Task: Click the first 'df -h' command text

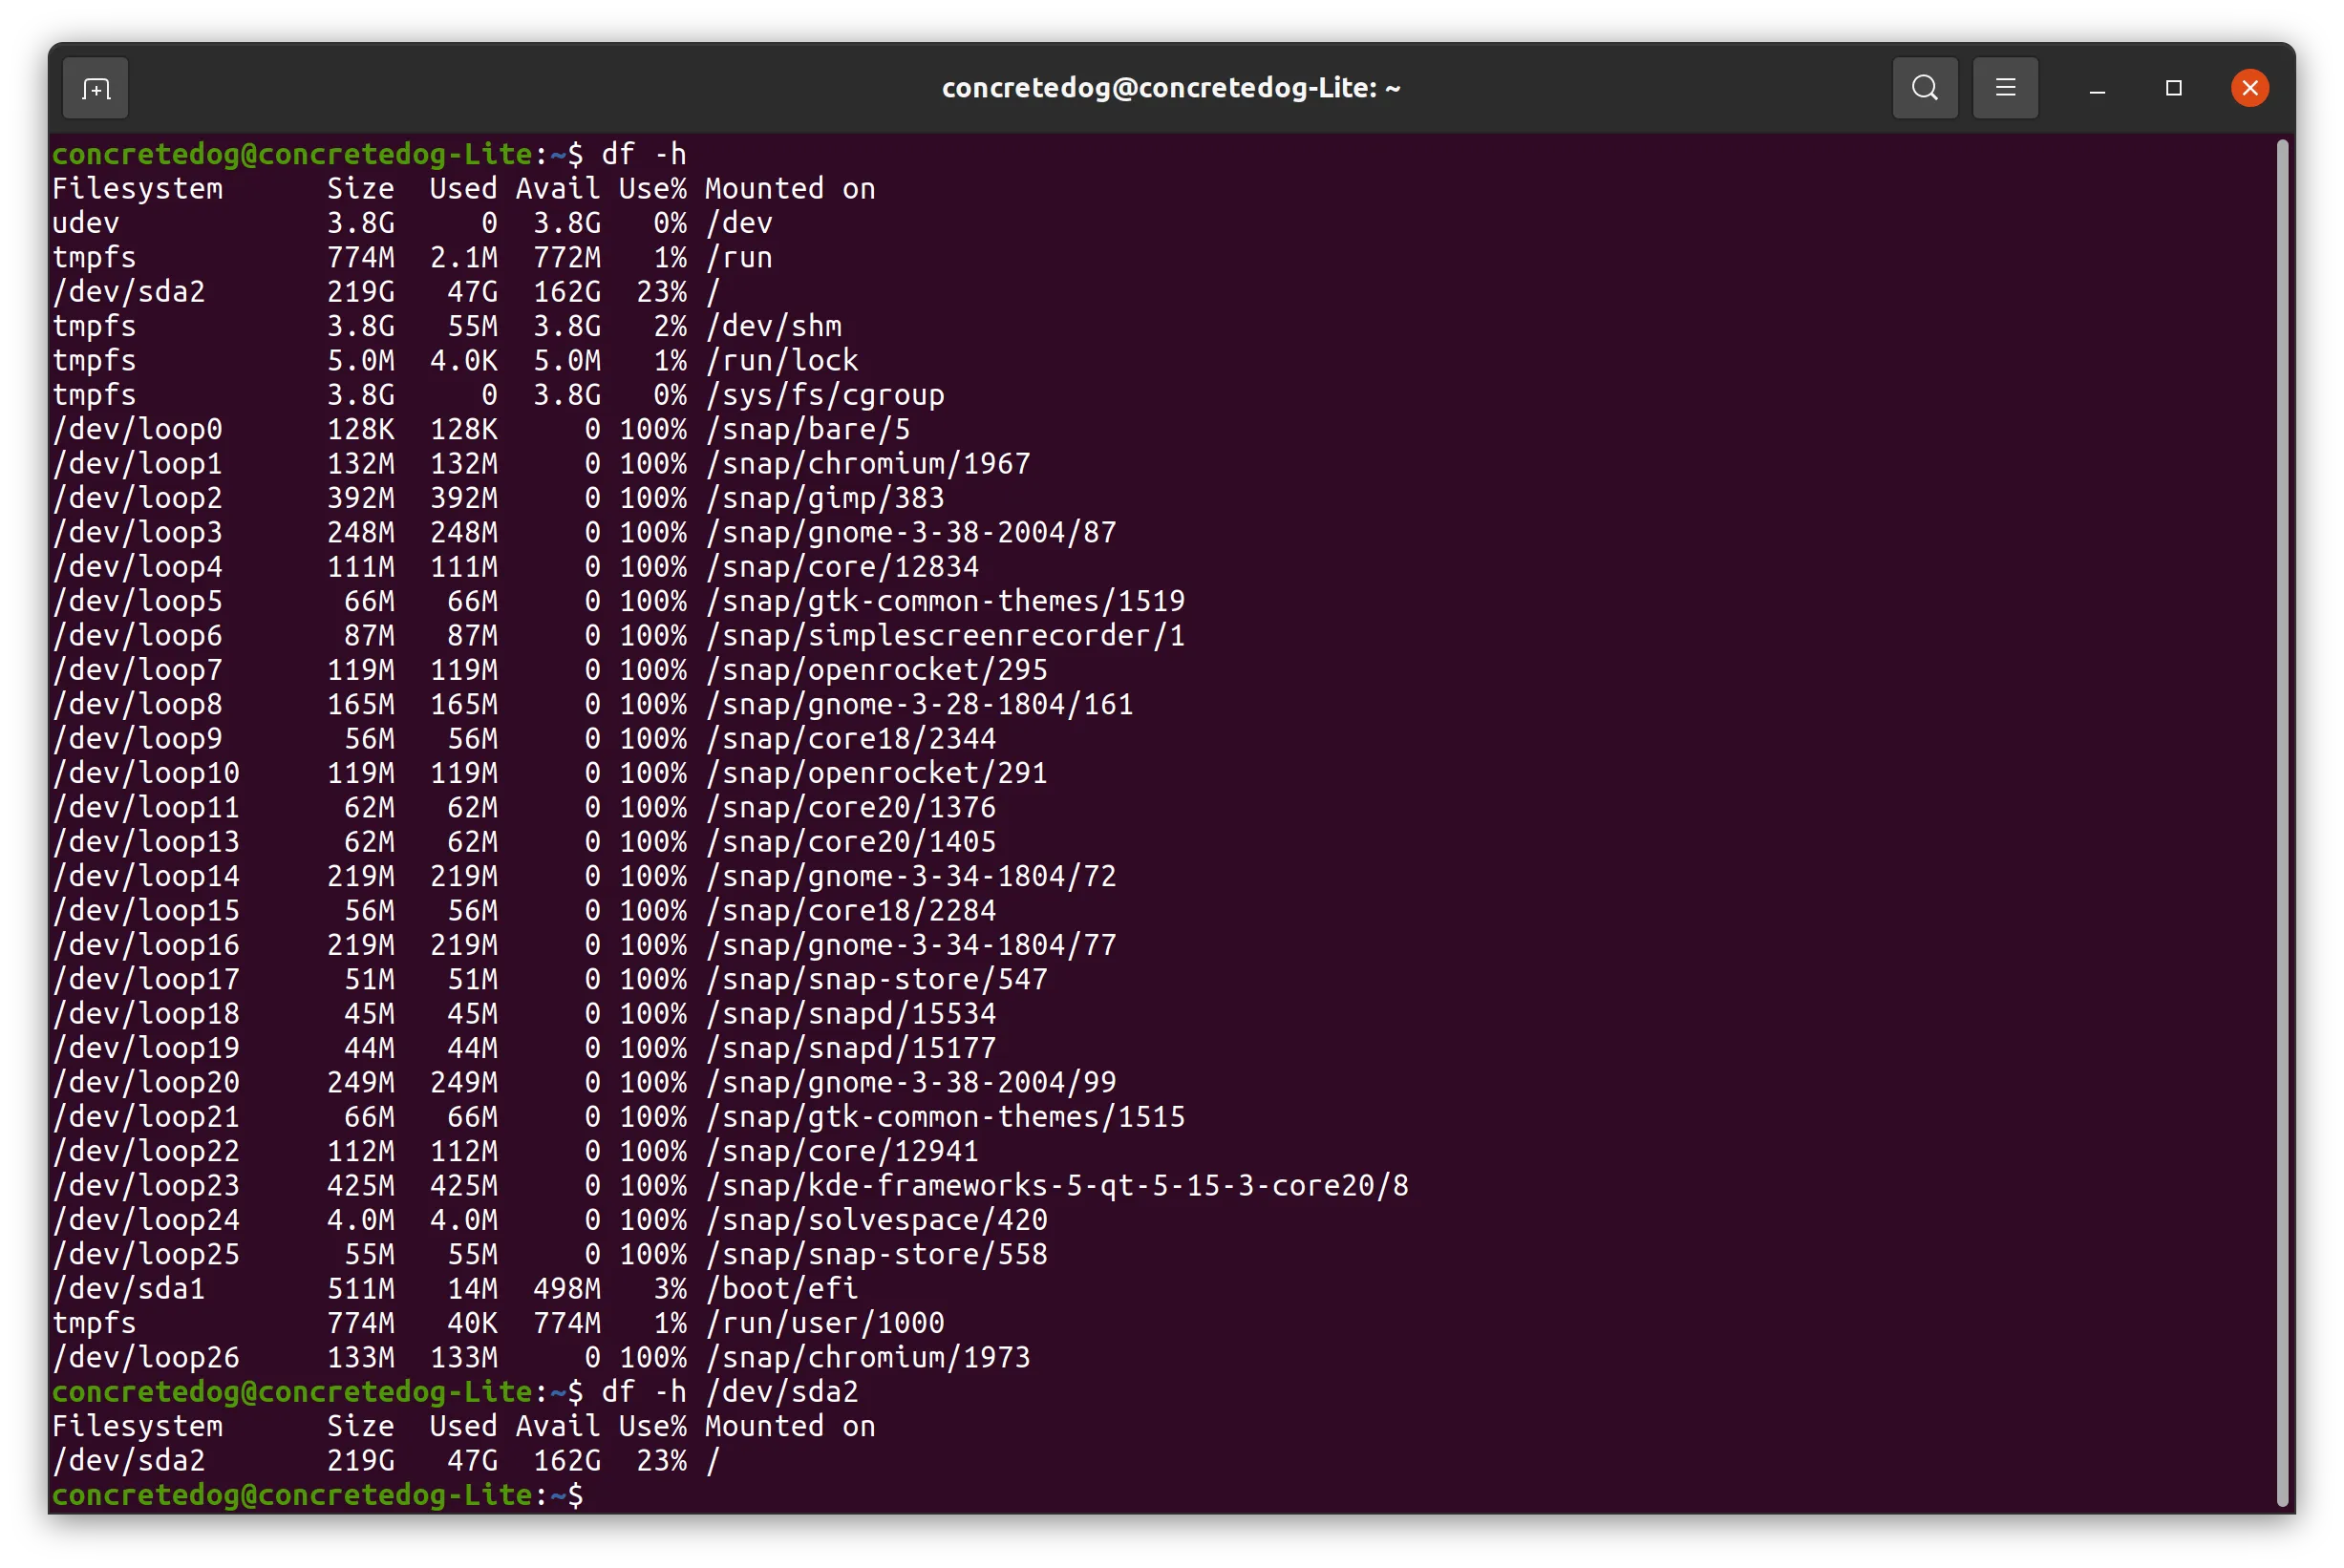Action: [x=643, y=154]
